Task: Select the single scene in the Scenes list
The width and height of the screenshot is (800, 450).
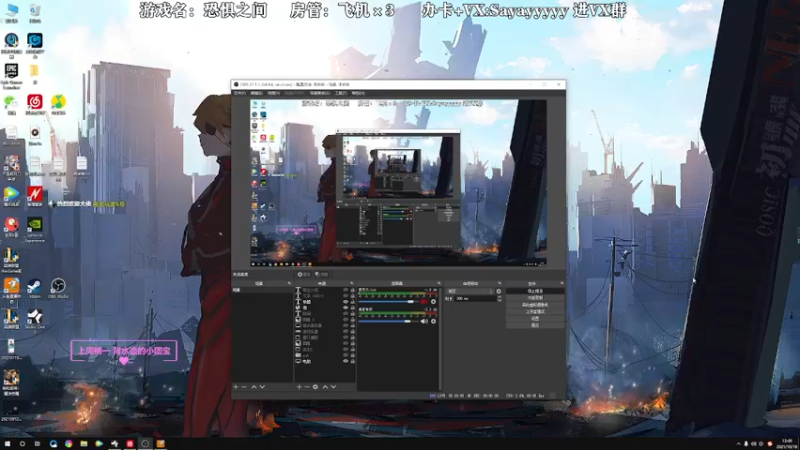Action: [x=262, y=290]
